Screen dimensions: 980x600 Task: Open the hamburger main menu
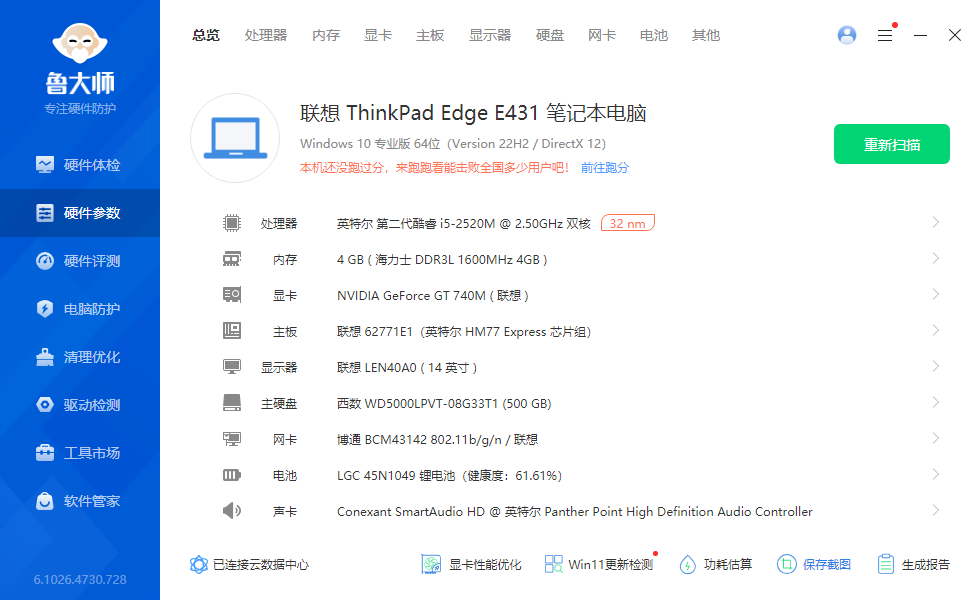point(885,36)
